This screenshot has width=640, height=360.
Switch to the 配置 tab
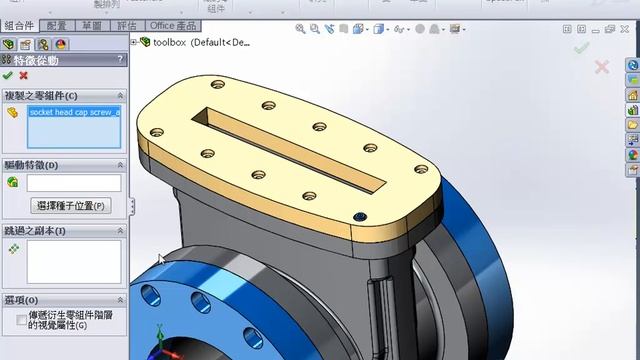click(x=57, y=26)
